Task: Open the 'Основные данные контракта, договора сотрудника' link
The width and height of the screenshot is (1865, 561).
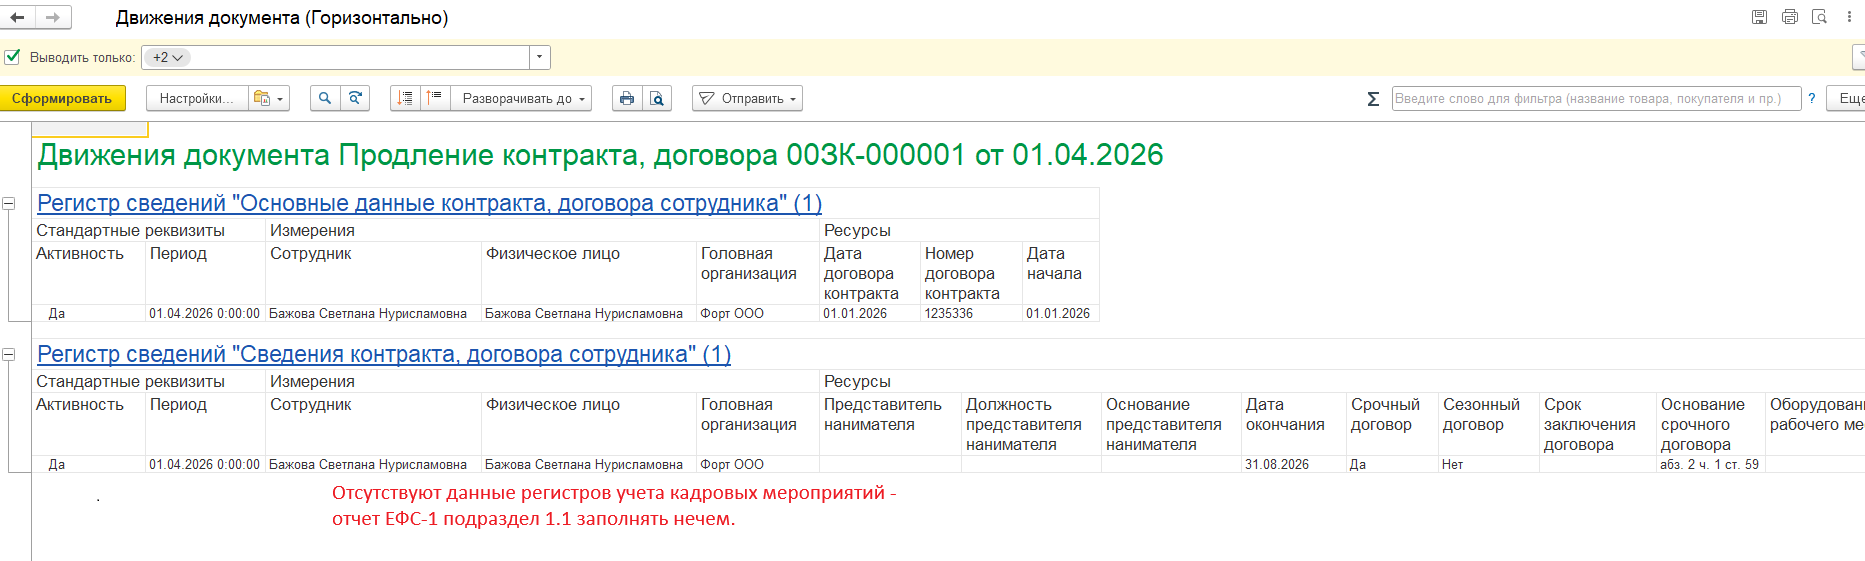Action: [429, 203]
